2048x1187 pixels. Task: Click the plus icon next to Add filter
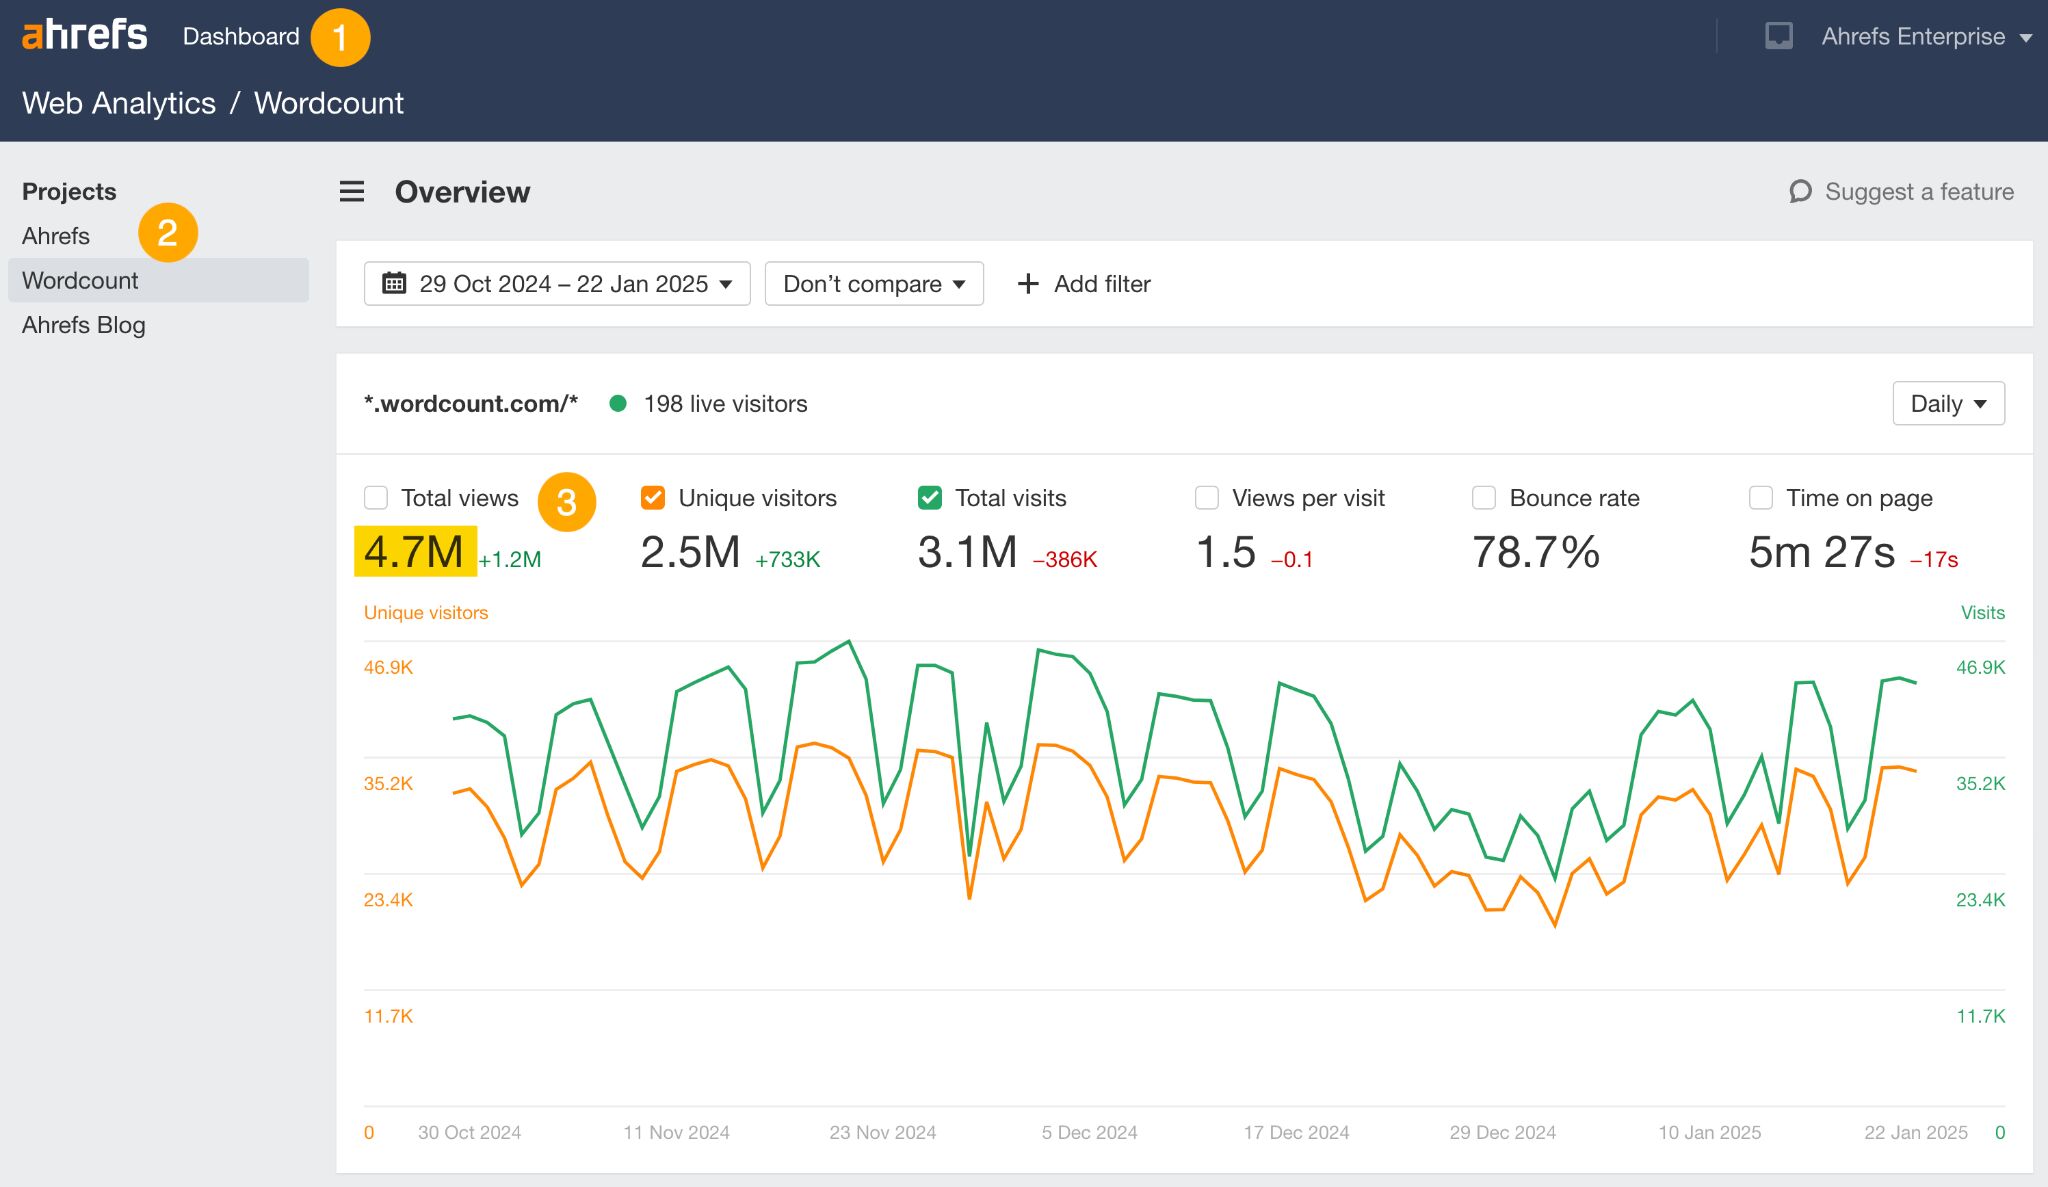[1027, 284]
